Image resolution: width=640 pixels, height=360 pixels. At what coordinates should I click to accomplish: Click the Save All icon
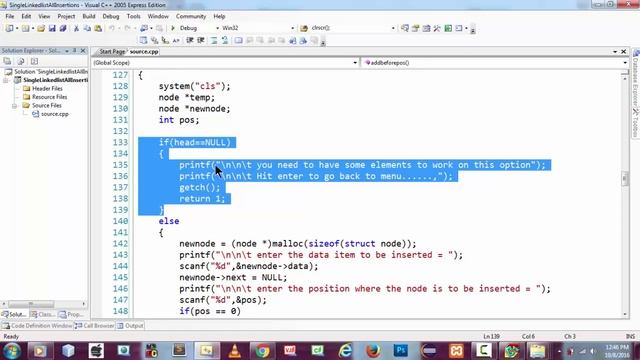point(63,28)
